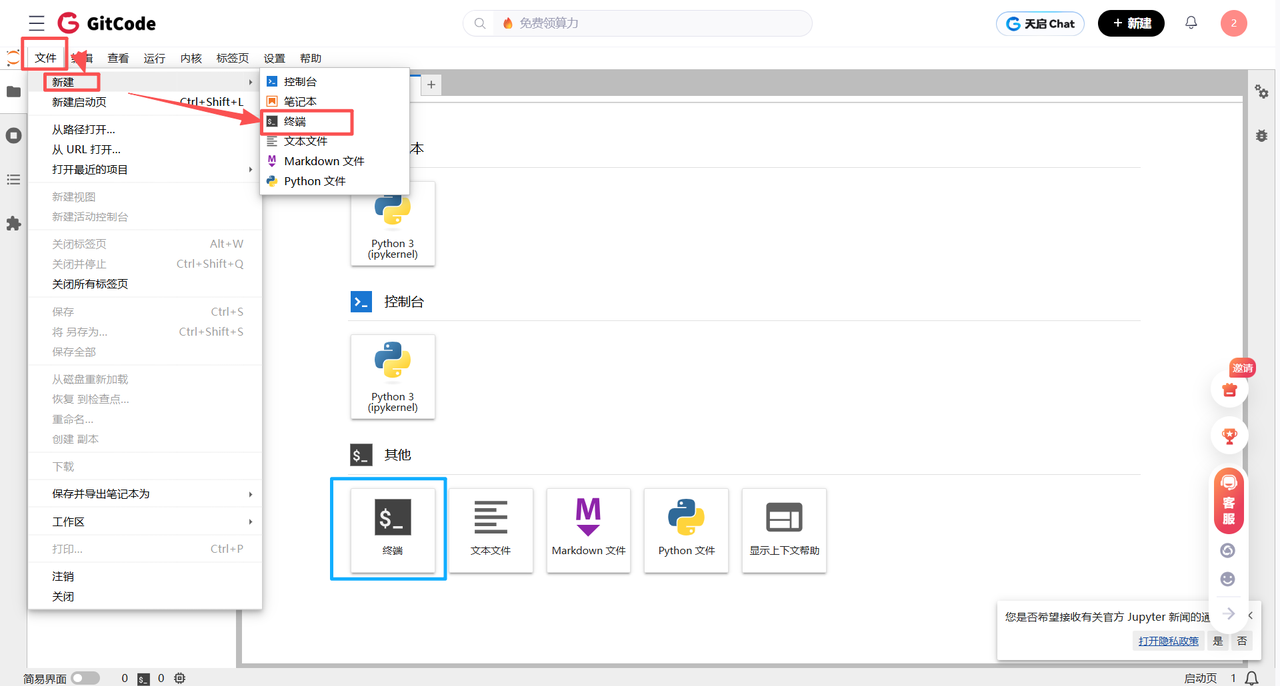Click the 邀请 gift icon
The image size is (1280, 686).
1230,389
